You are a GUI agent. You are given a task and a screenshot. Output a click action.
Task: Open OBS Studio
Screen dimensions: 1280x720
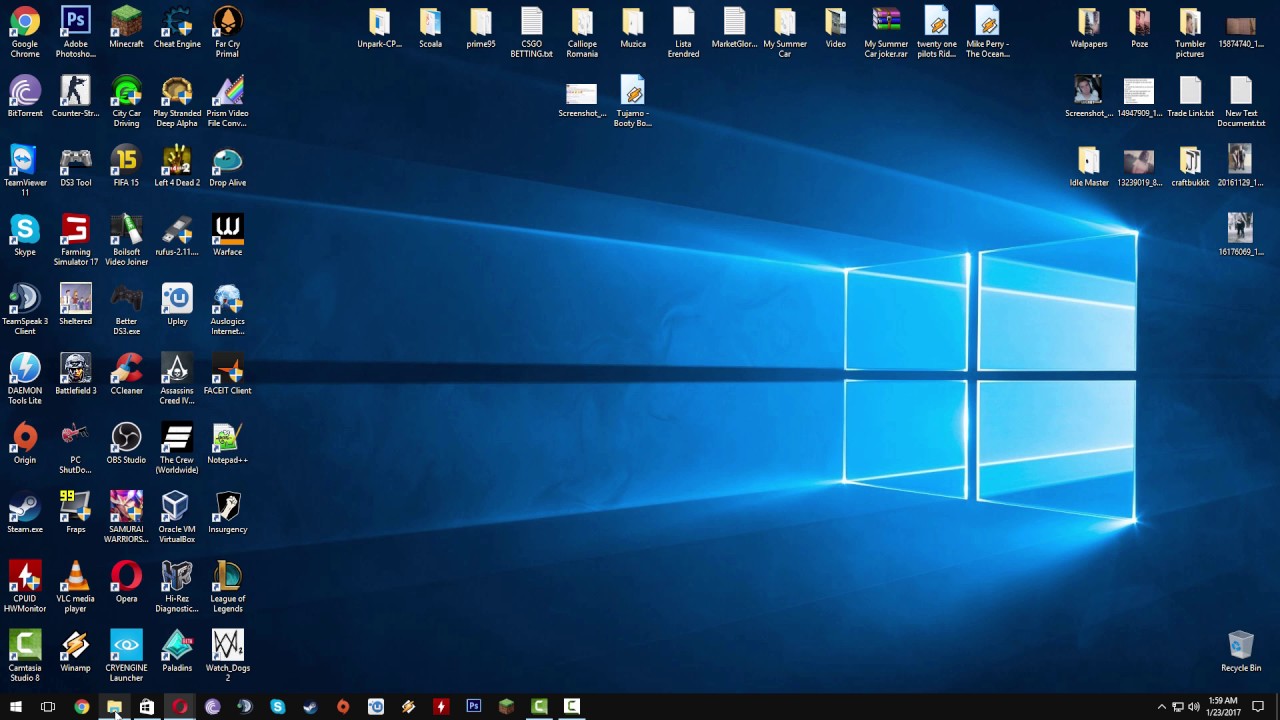(126, 440)
